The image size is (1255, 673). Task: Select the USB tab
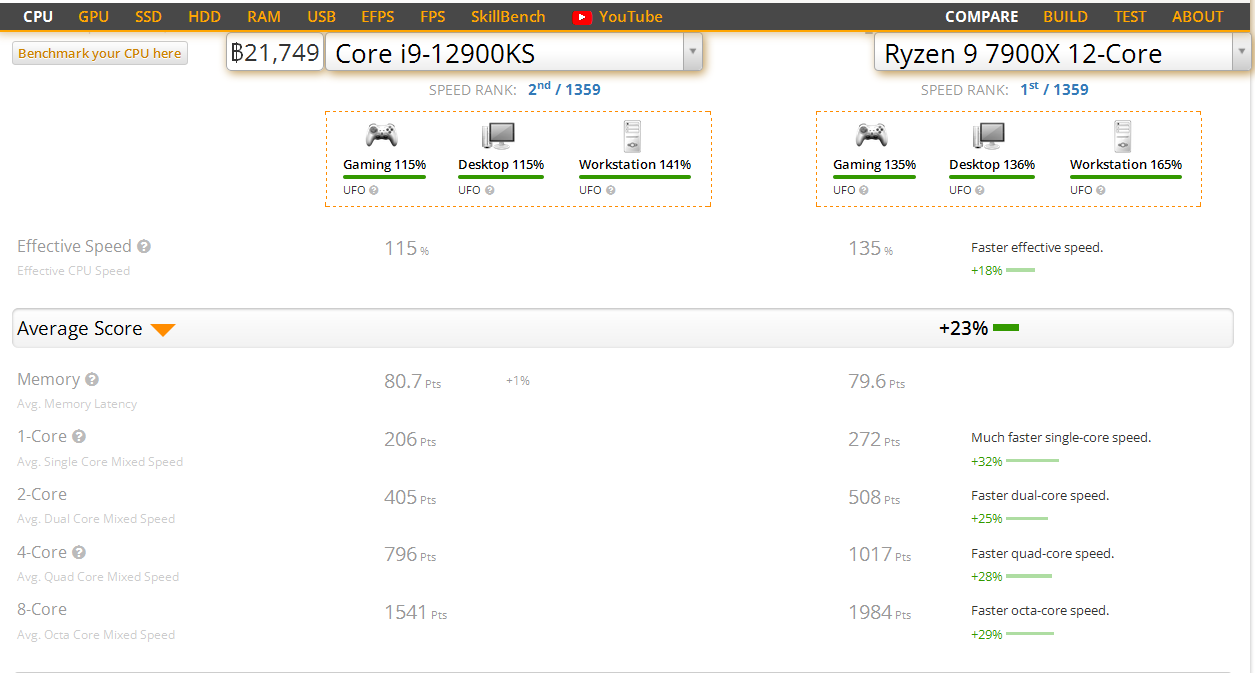322,16
